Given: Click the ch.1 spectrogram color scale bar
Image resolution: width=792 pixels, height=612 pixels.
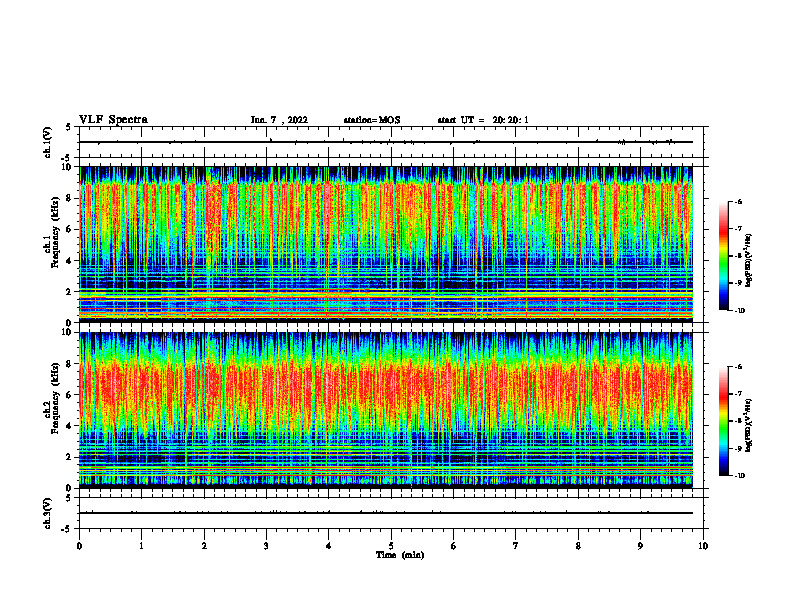Looking at the screenshot, I should (723, 256).
